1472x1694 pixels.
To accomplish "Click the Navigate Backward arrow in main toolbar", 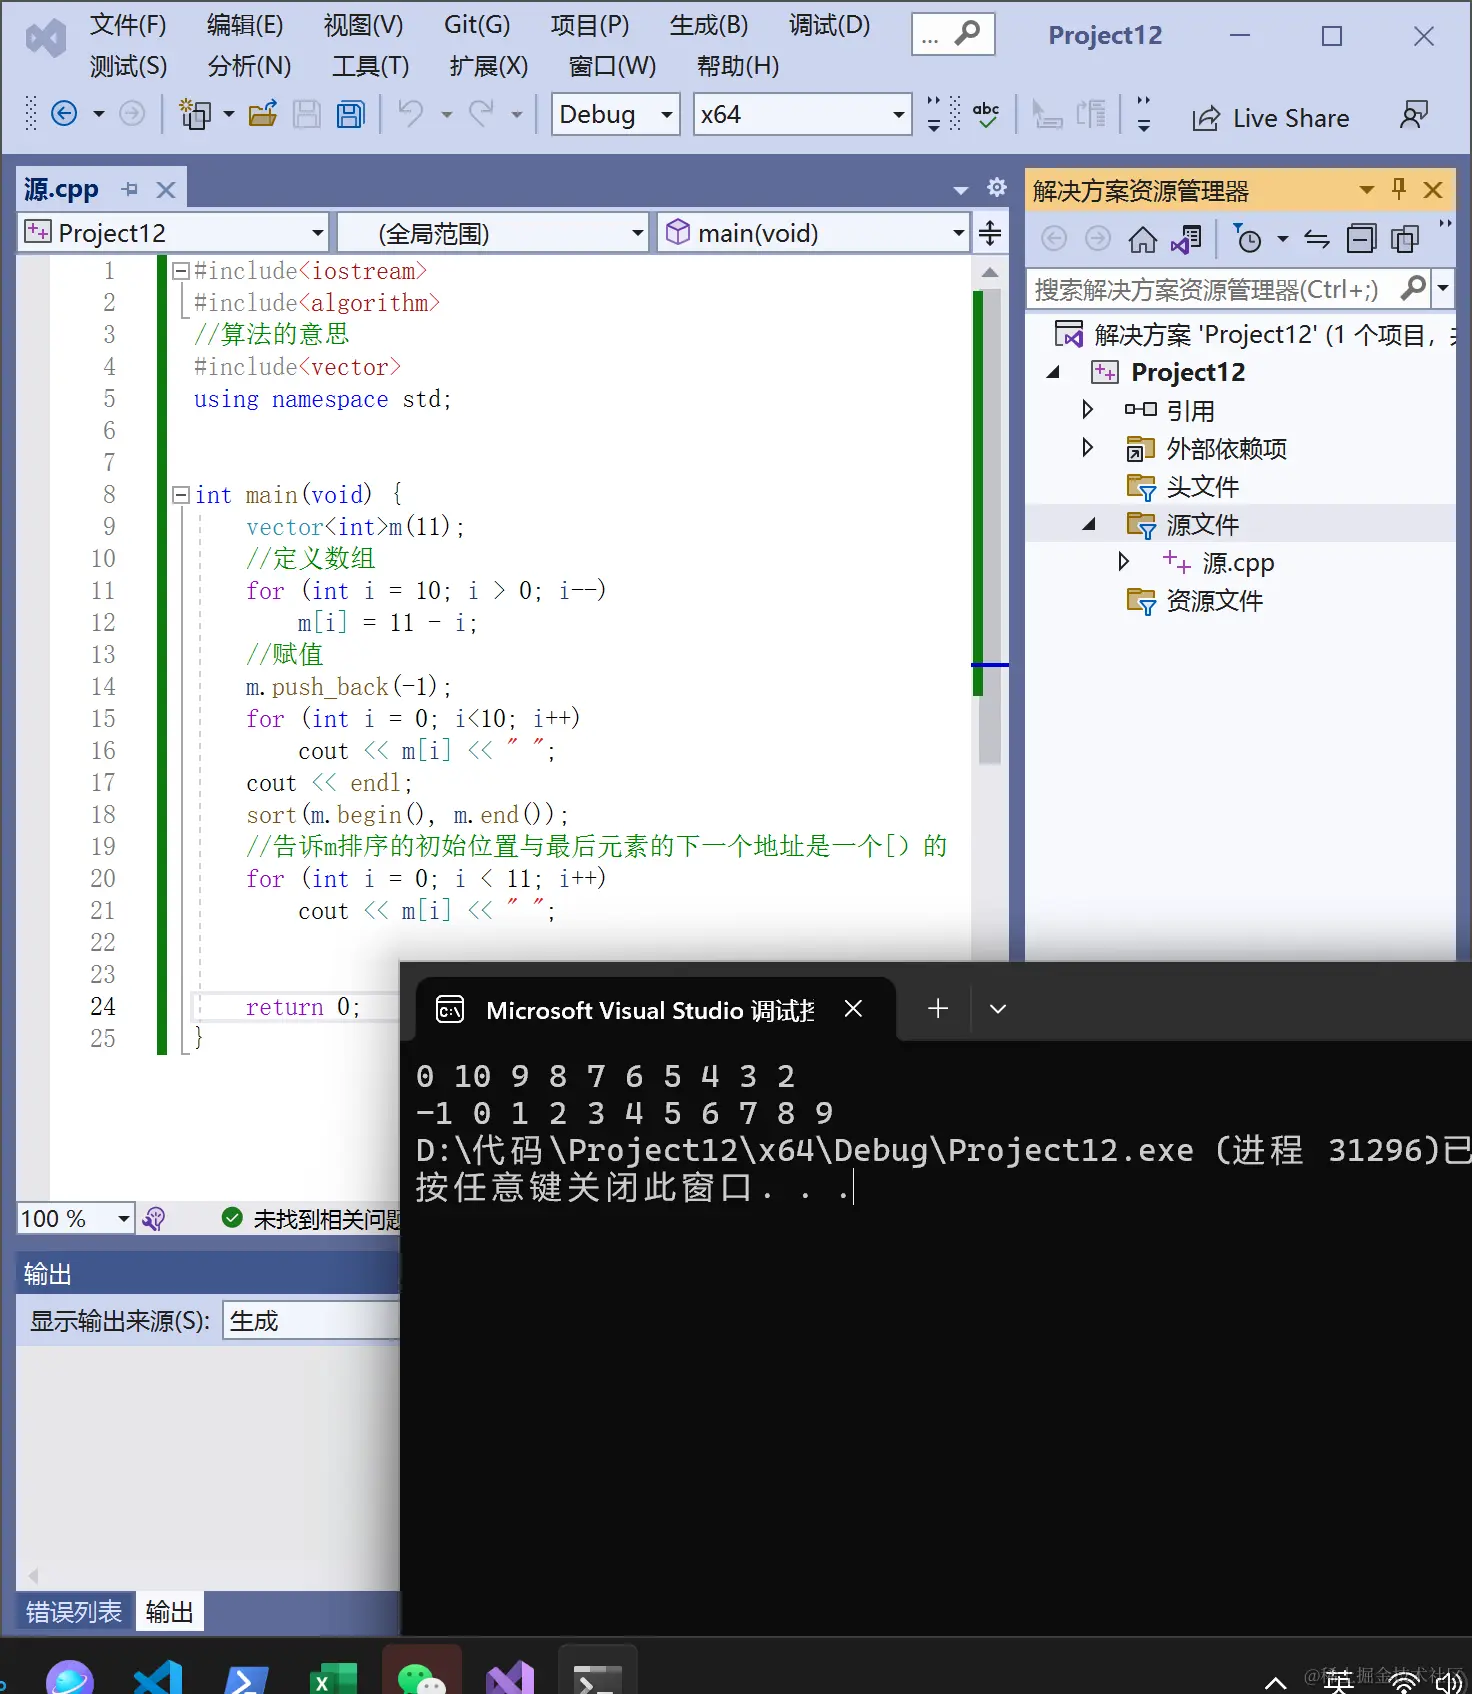I will coord(64,114).
